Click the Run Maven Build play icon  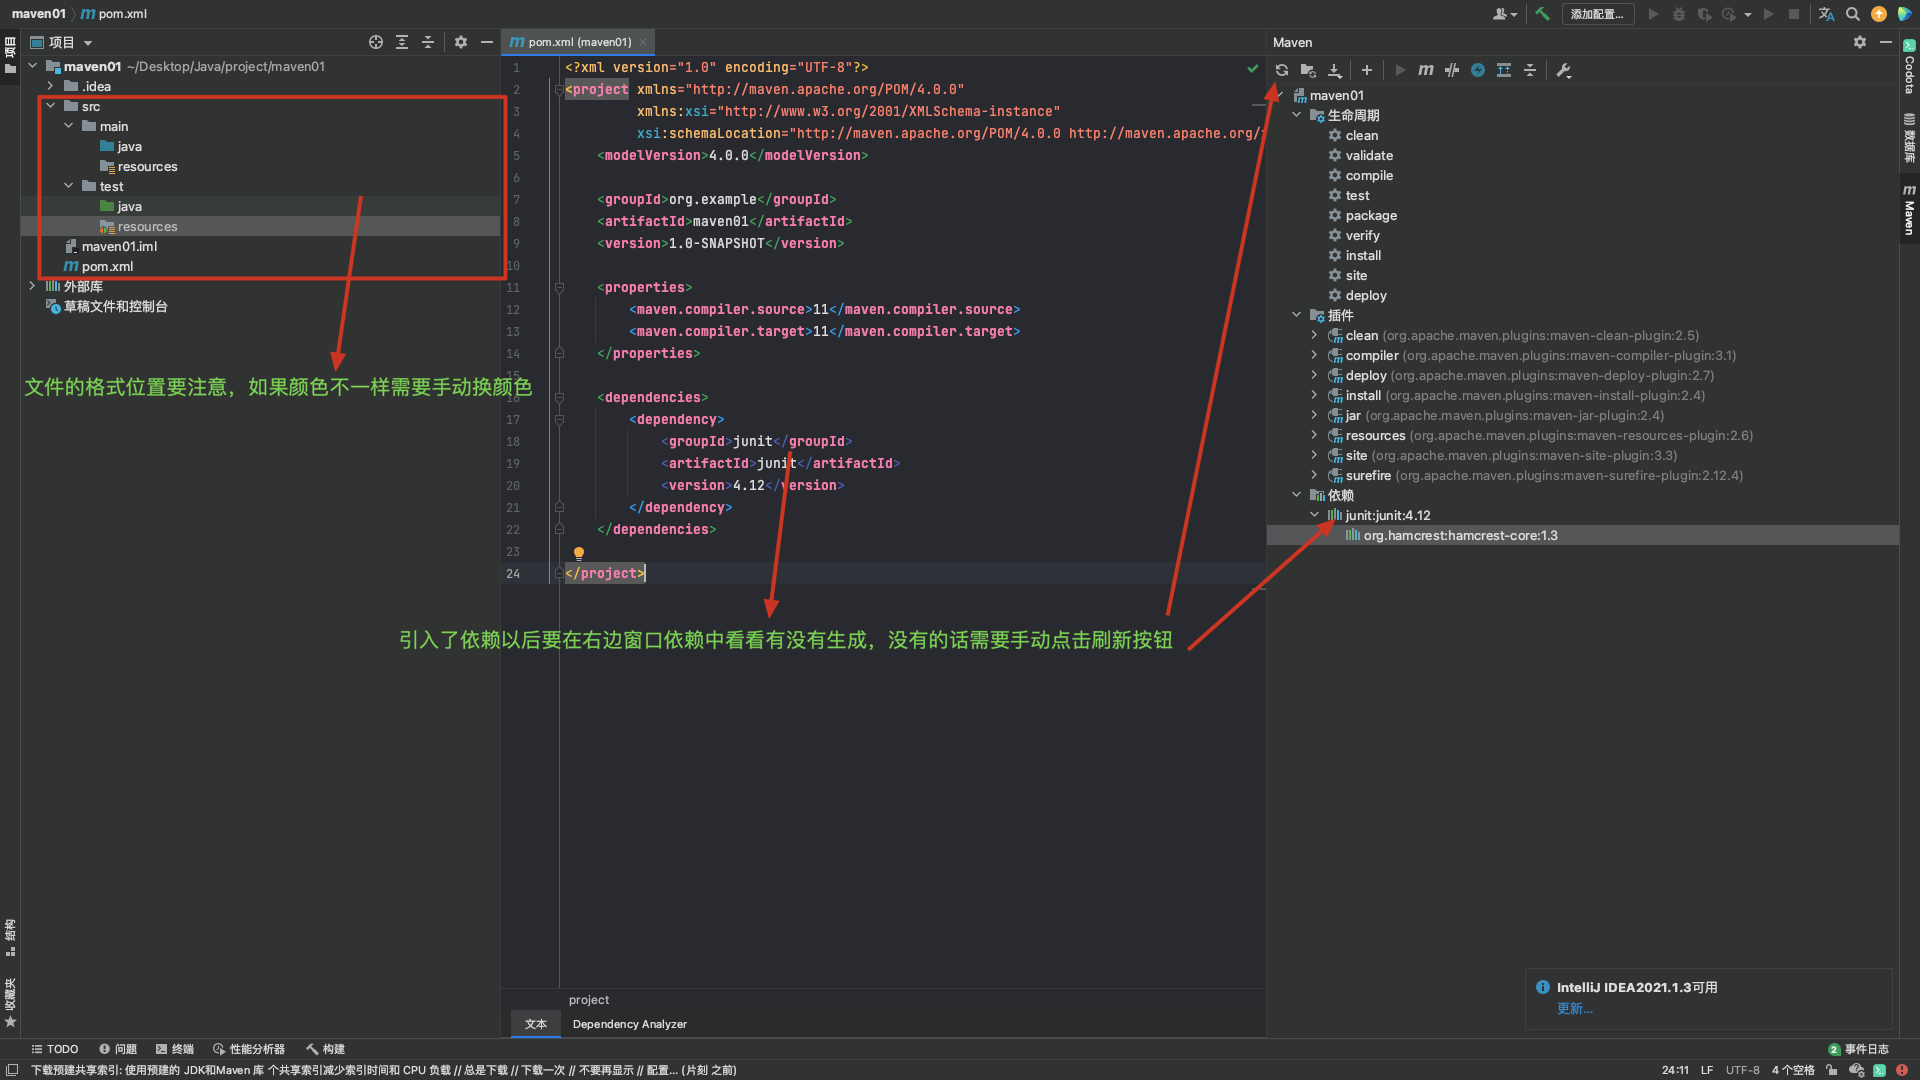coord(1400,70)
